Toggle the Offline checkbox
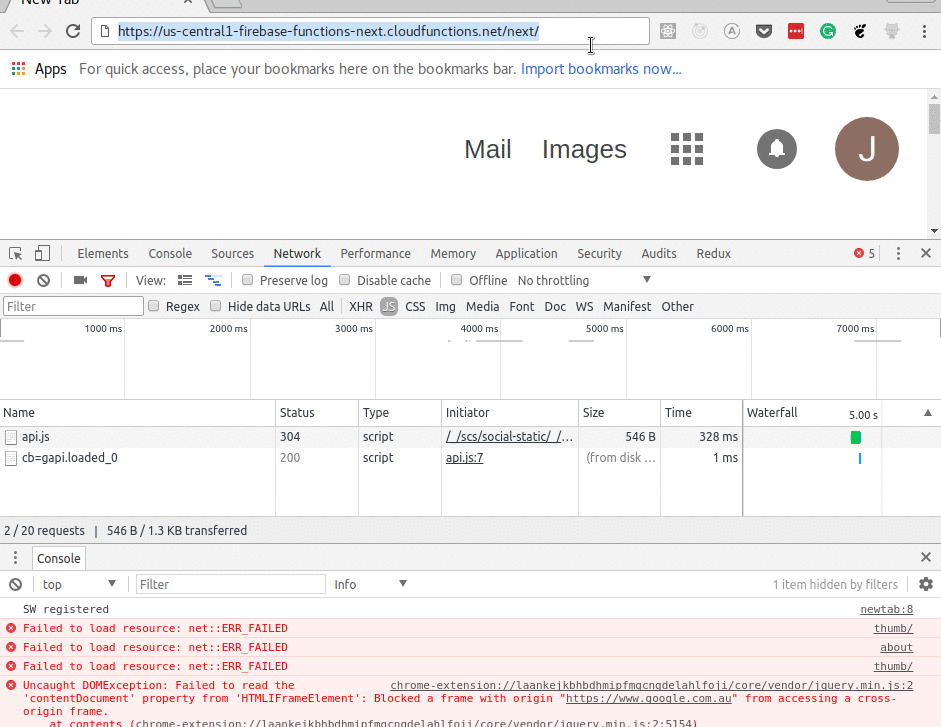 click(x=457, y=280)
